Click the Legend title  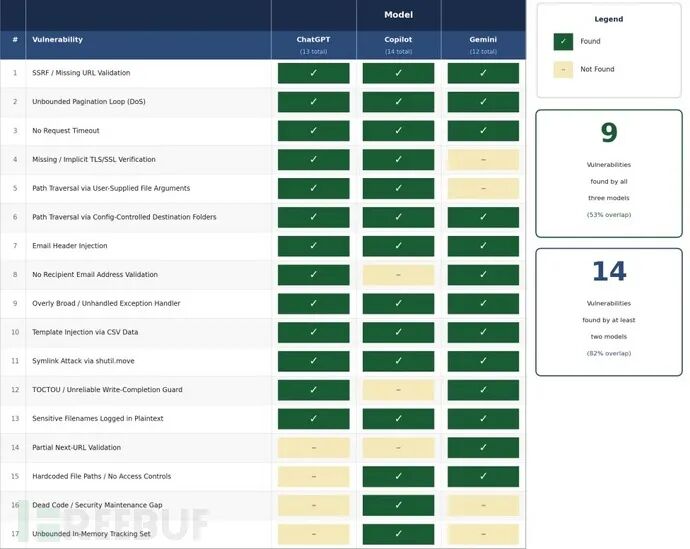609,19
